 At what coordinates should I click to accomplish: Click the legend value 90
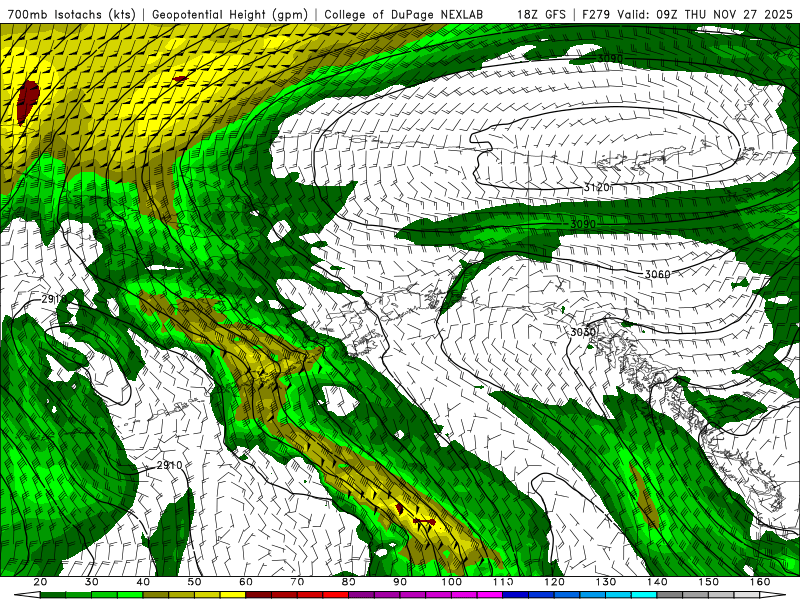[400, 582]
